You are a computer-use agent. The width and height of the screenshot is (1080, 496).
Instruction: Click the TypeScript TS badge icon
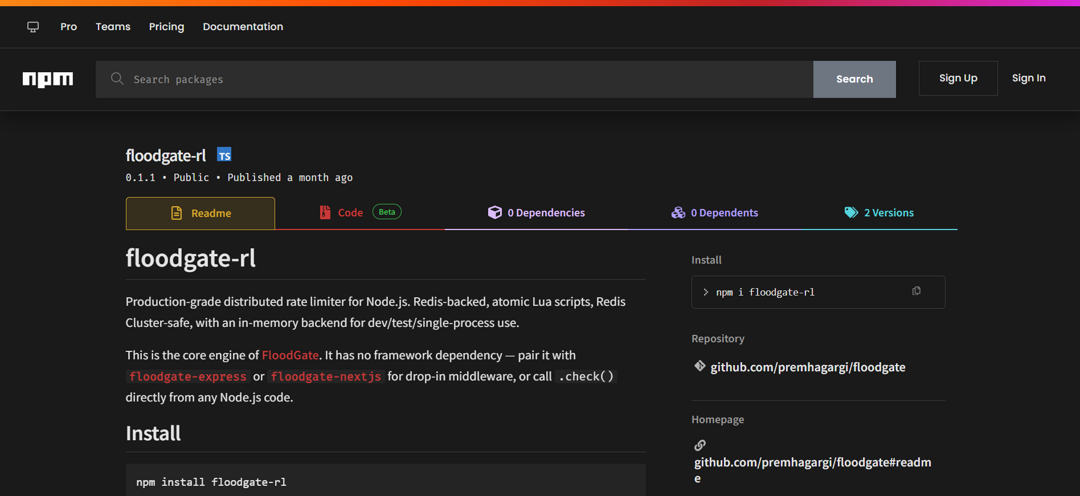224,155
